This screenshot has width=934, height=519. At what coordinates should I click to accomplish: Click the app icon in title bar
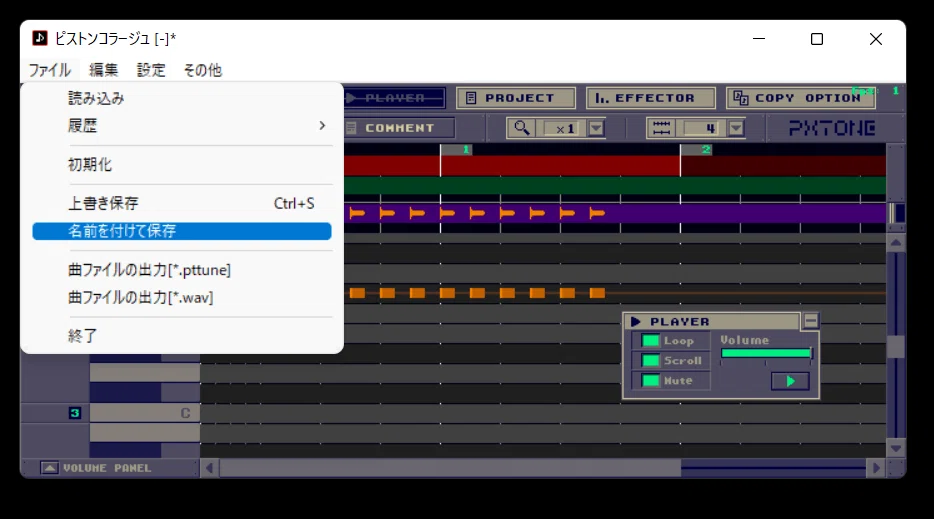coord(40,38)
